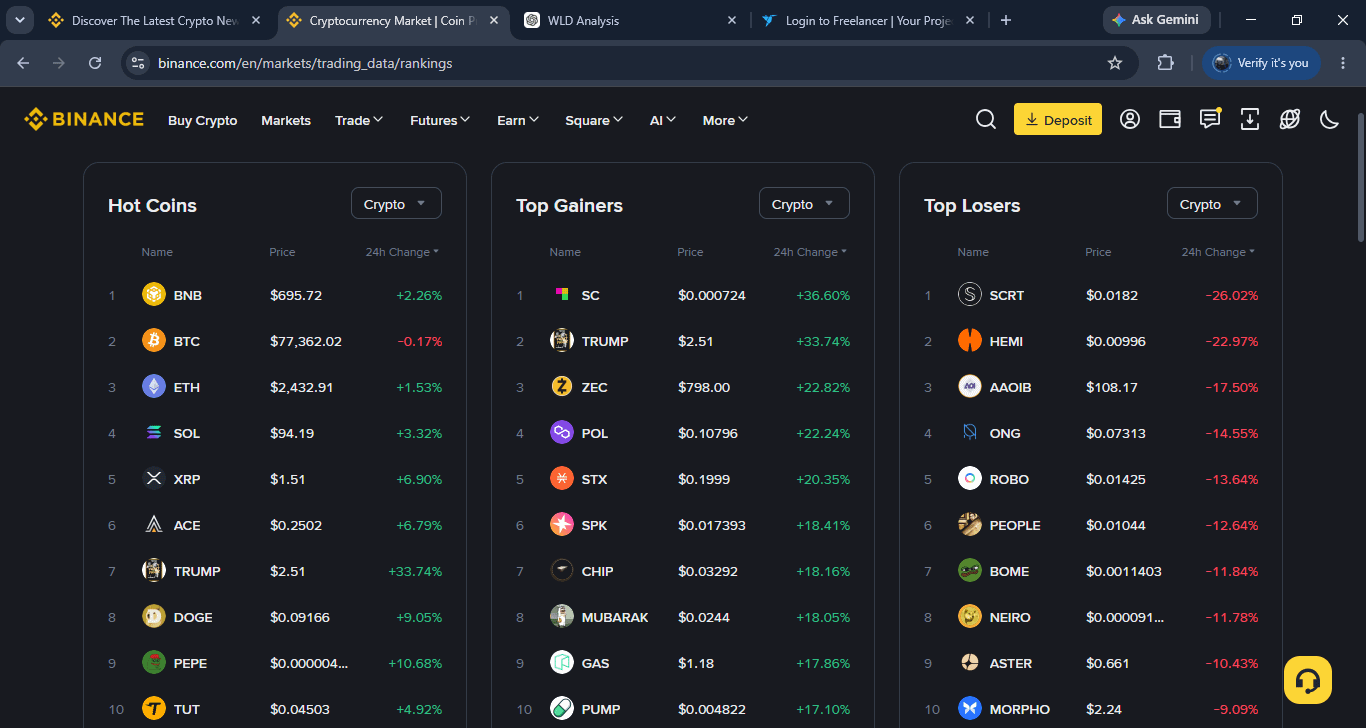
Task: Click the AAOIB price $108.17
Action: point(1112,387)
